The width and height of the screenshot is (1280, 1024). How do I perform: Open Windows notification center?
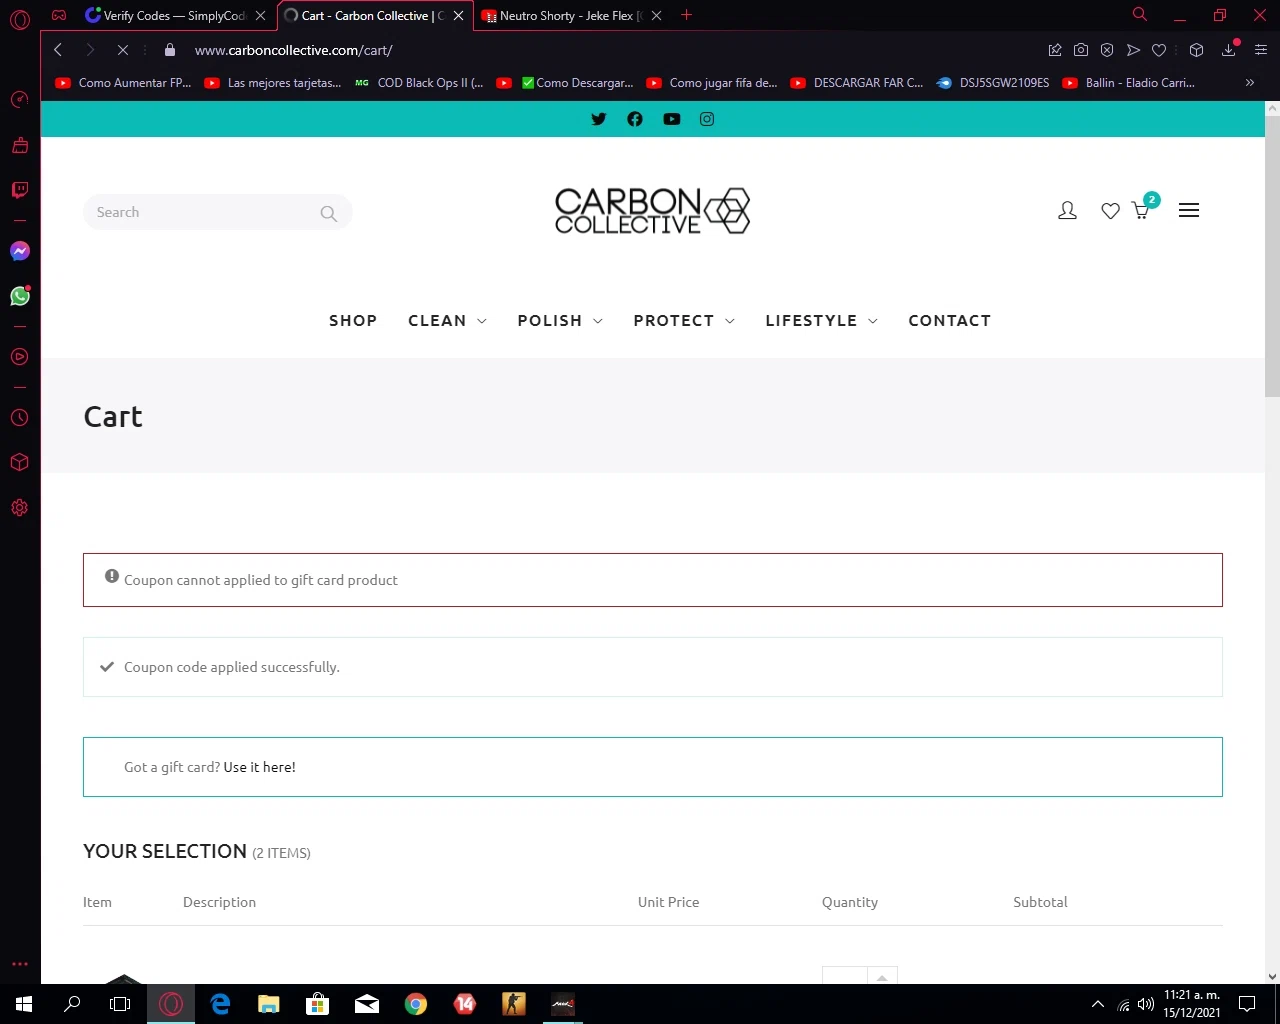1247,1004
